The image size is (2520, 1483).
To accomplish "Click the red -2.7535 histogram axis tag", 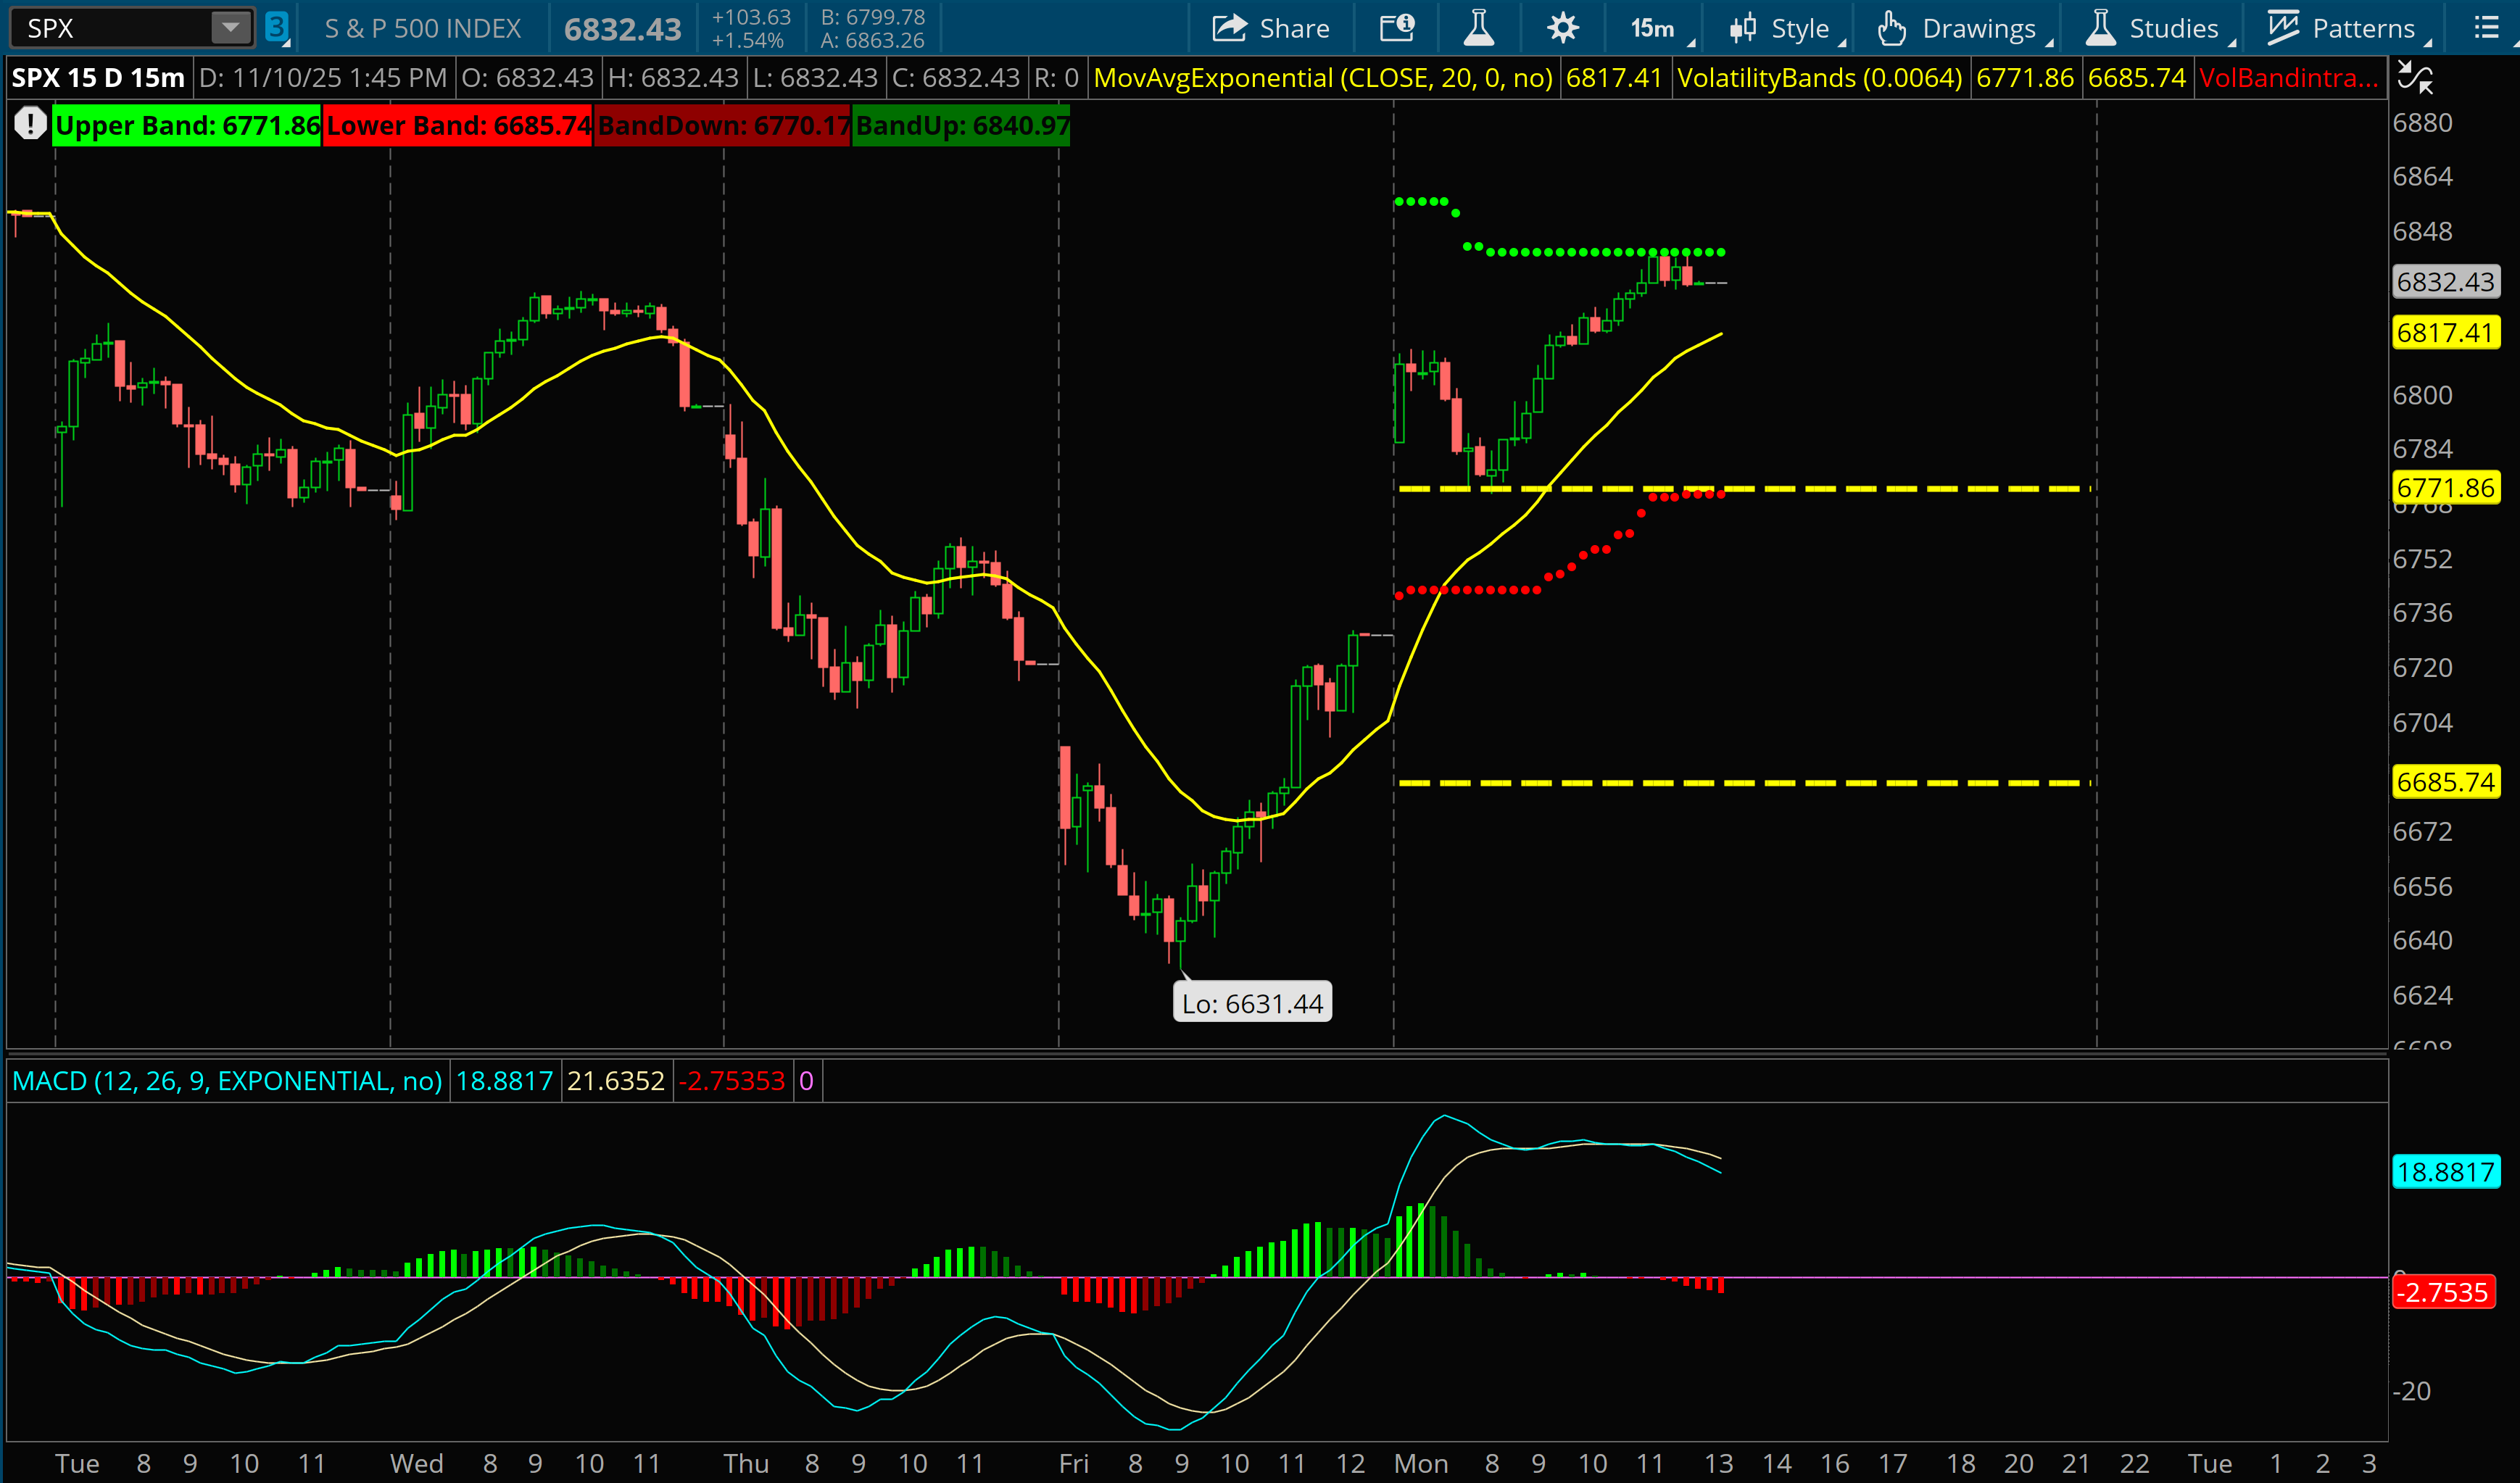I will pos(2443,1292).
